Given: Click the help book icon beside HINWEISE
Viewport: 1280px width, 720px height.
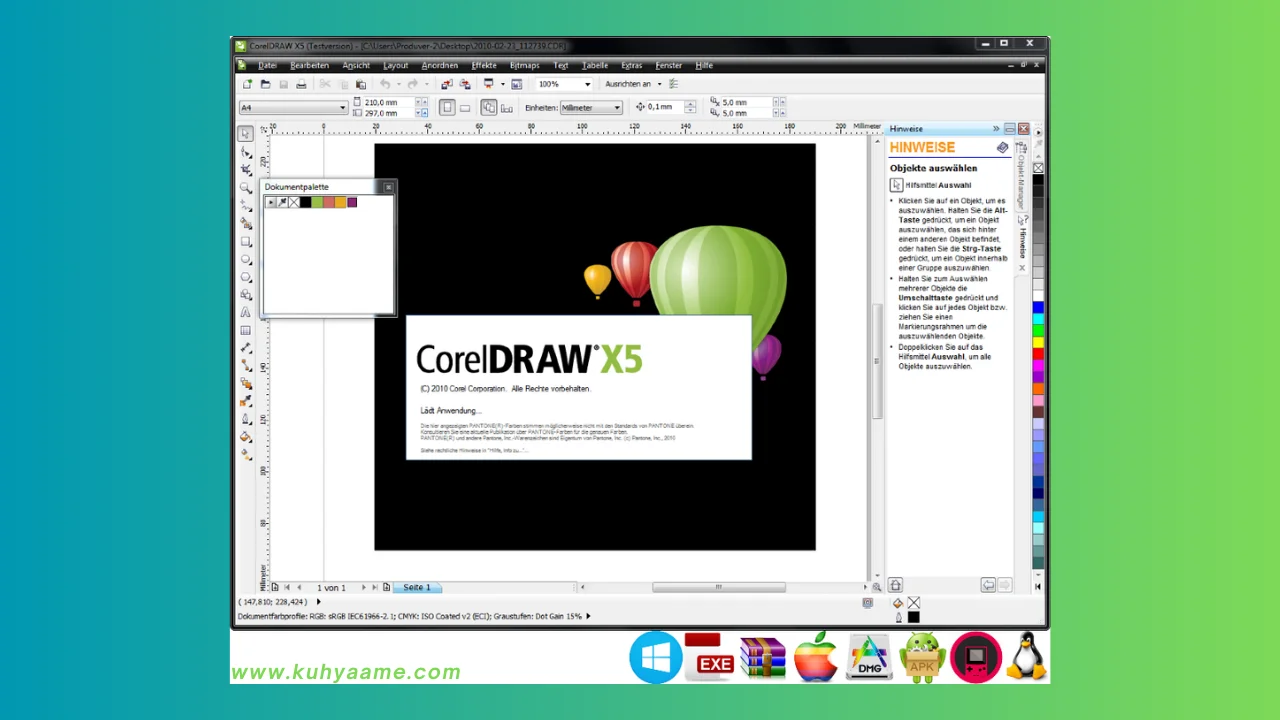Looking at the screenshot, I should [x=1003, y=147].
